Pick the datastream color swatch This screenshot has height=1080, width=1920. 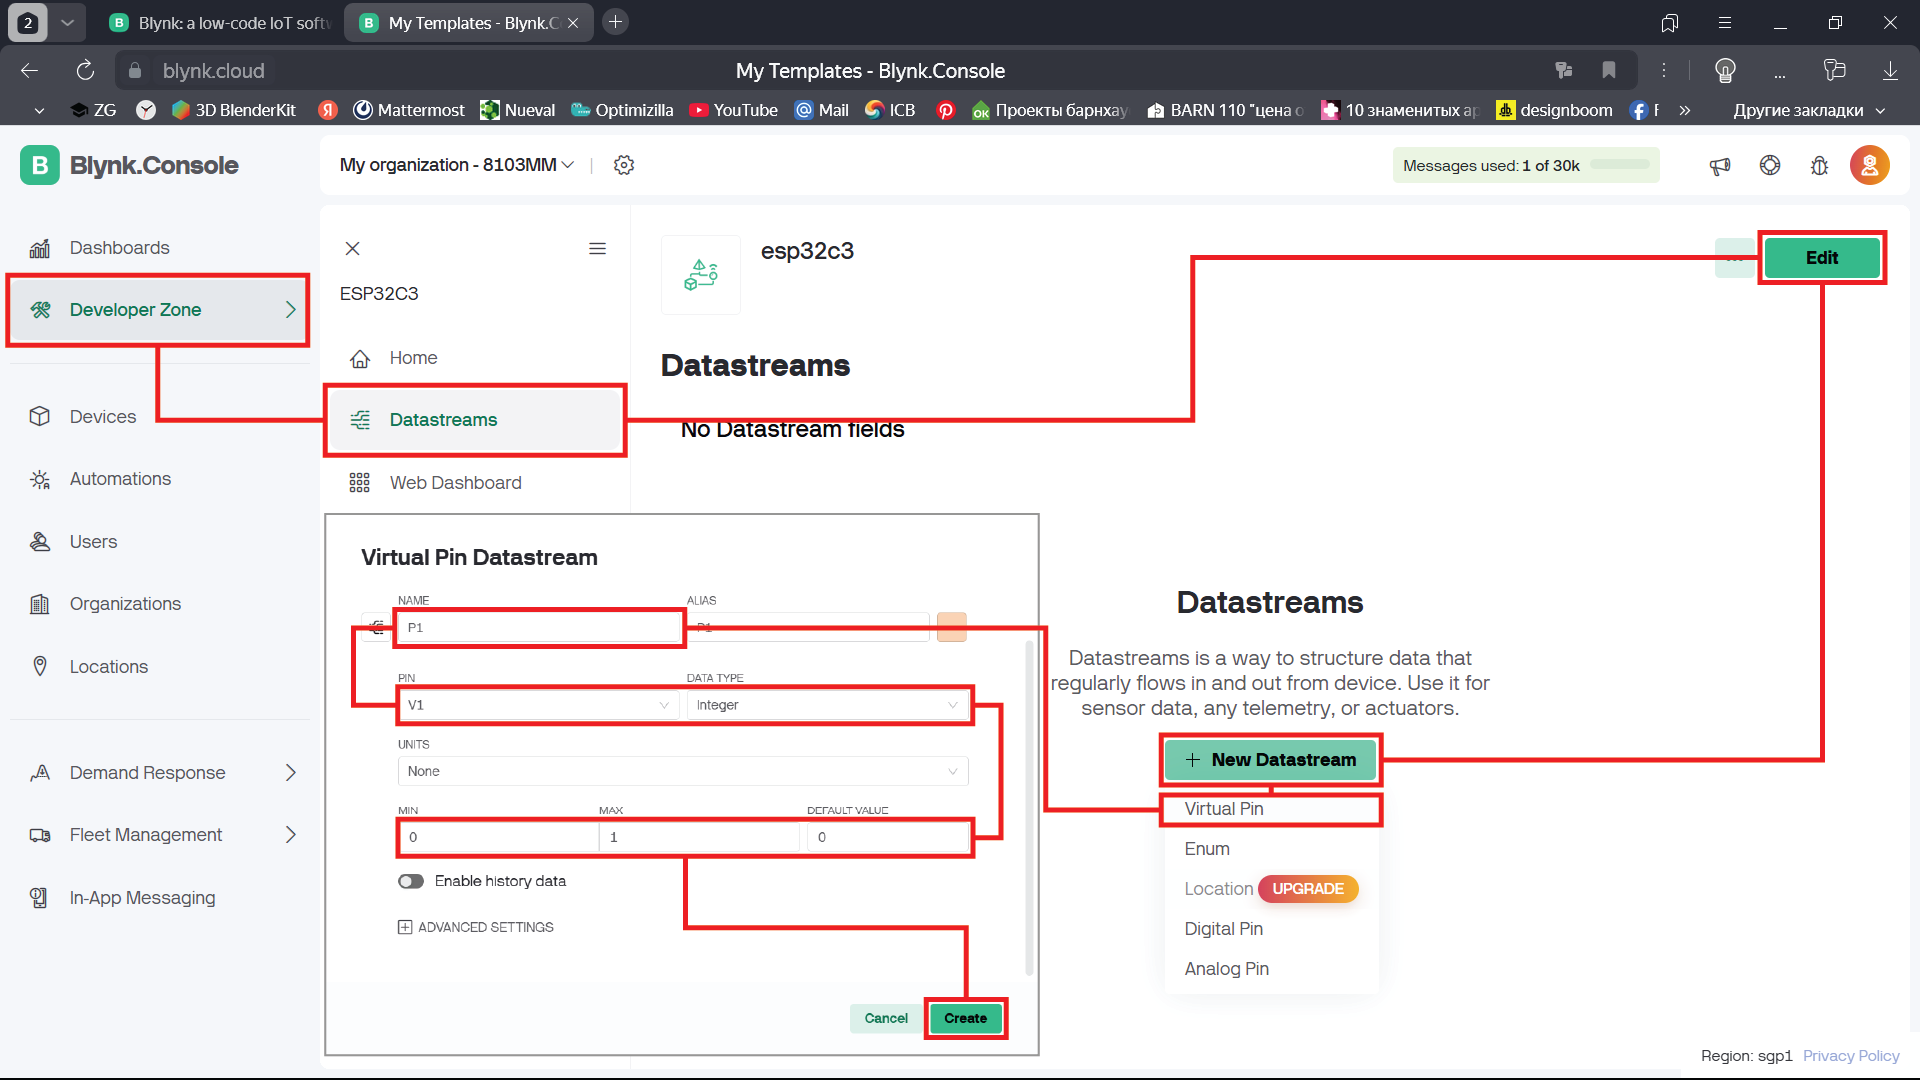click(x=951, y=627)
